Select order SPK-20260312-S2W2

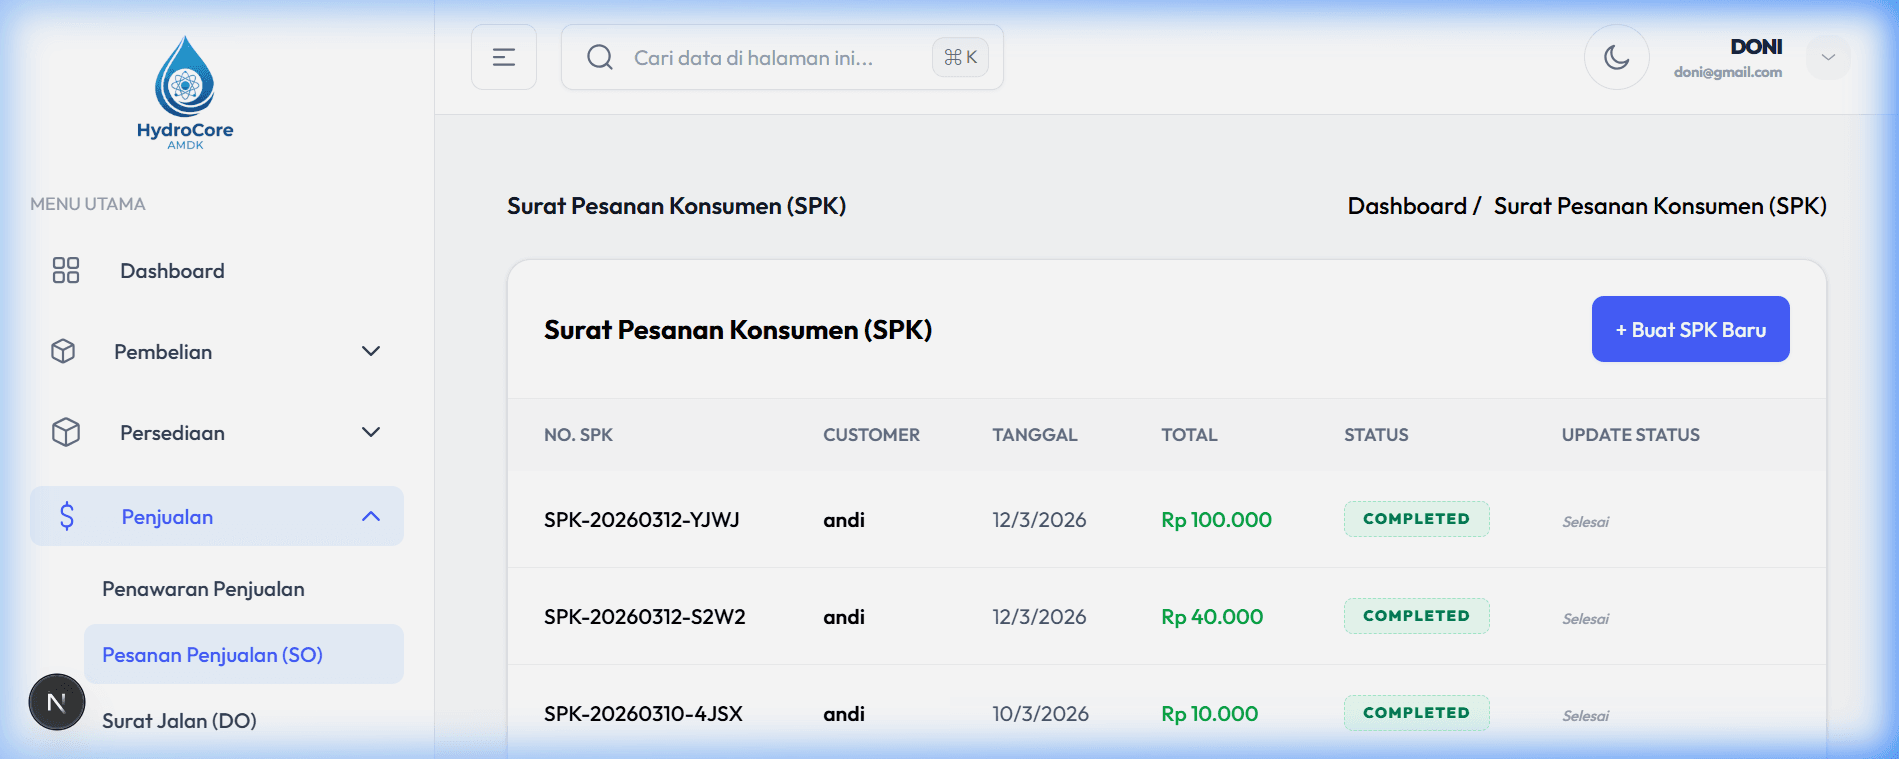(x=645, y=617)
